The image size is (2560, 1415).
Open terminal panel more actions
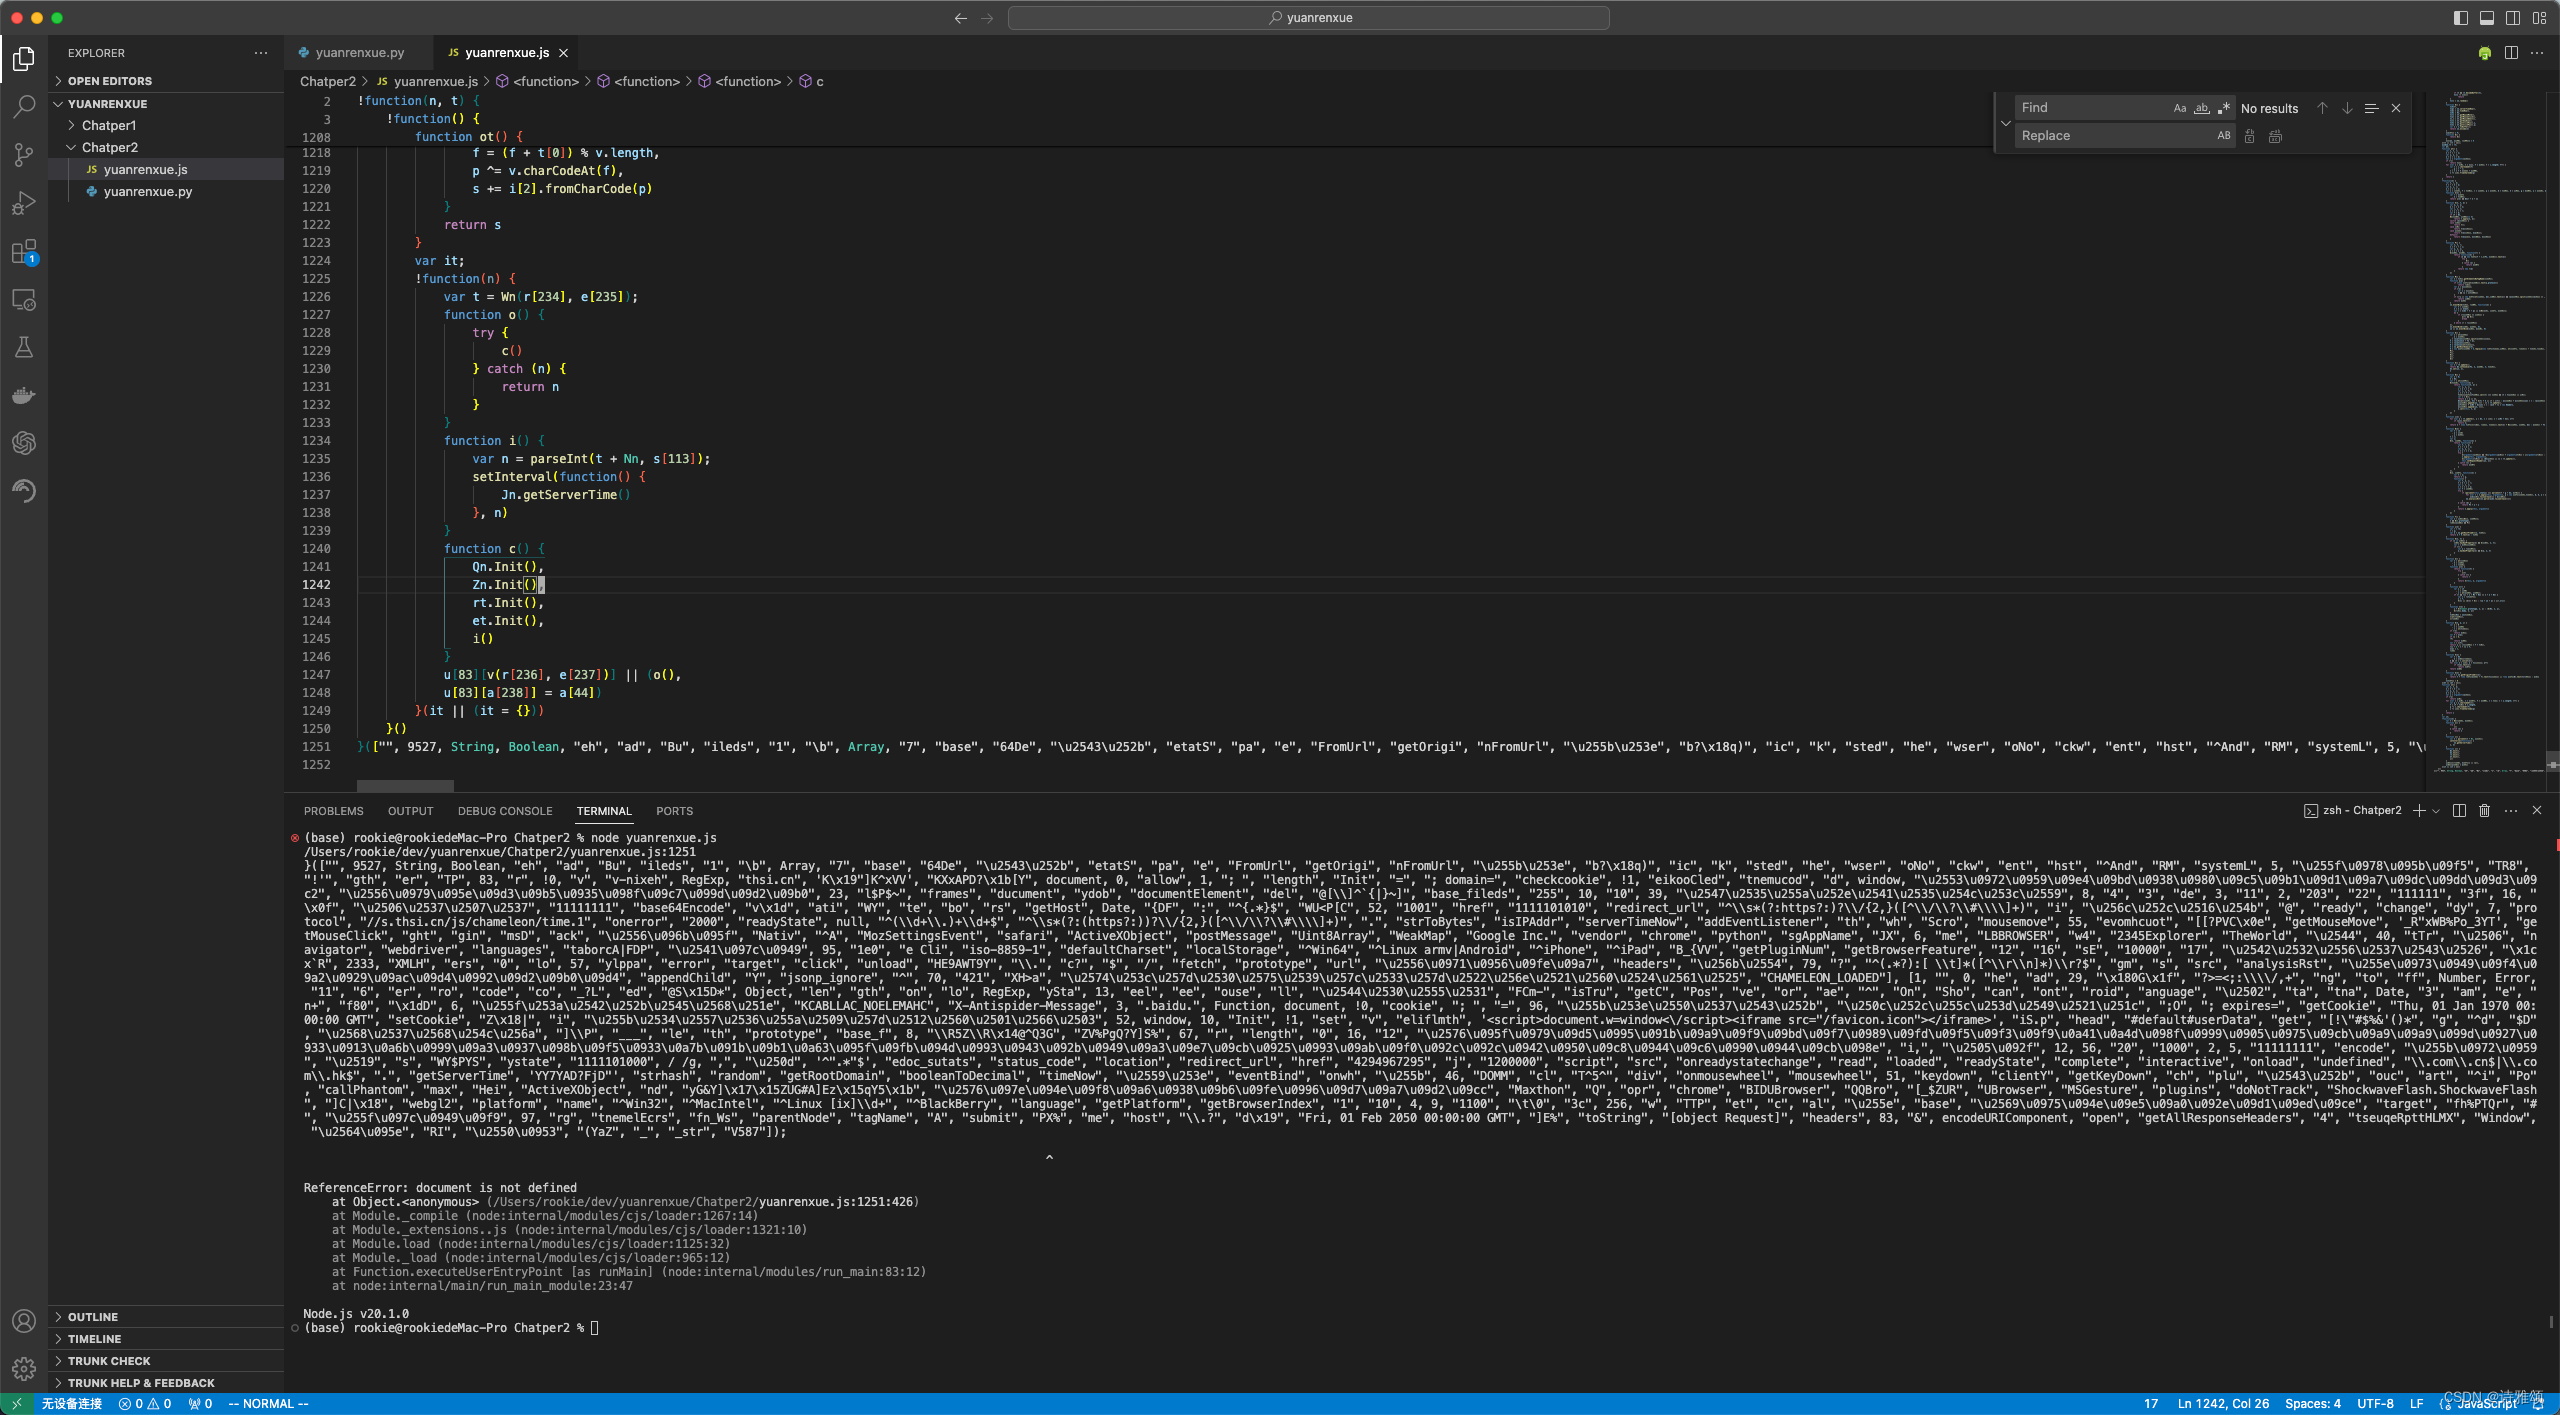(x=2511, y=811)
